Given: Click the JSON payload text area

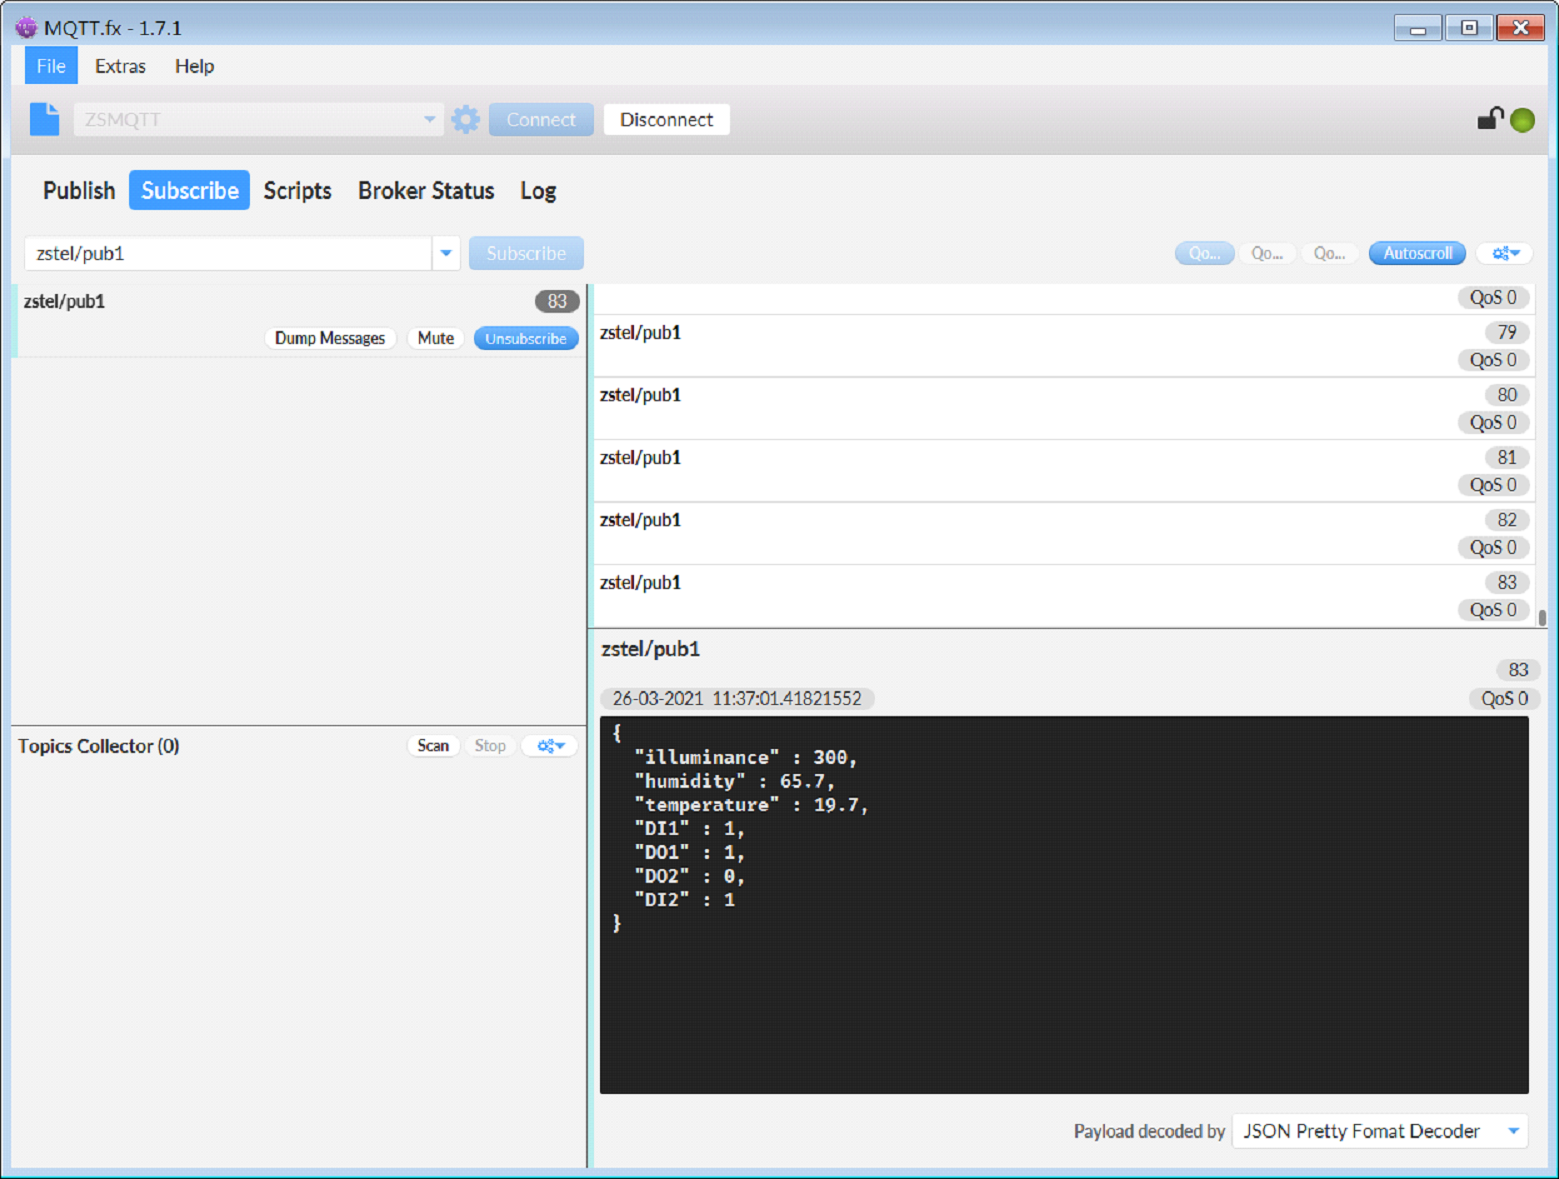Looking at the screenshot, I should click(x=1064, y=905).
